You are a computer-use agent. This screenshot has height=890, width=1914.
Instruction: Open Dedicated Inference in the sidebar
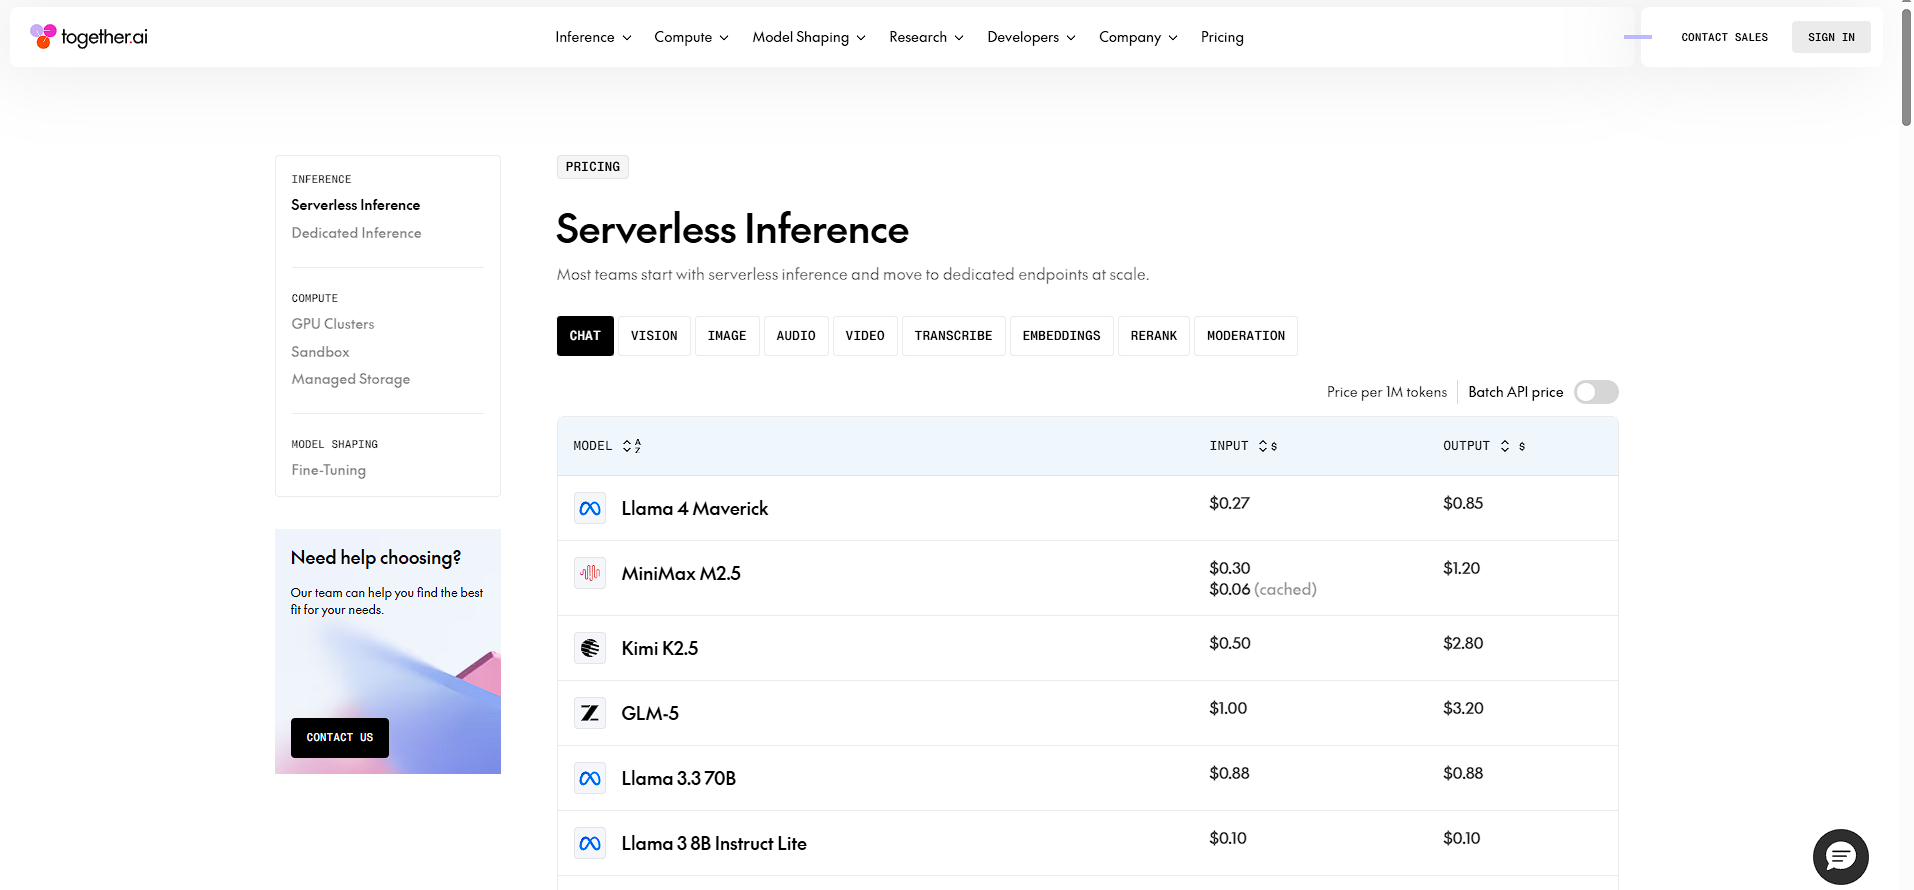click(x=356, y=233)
